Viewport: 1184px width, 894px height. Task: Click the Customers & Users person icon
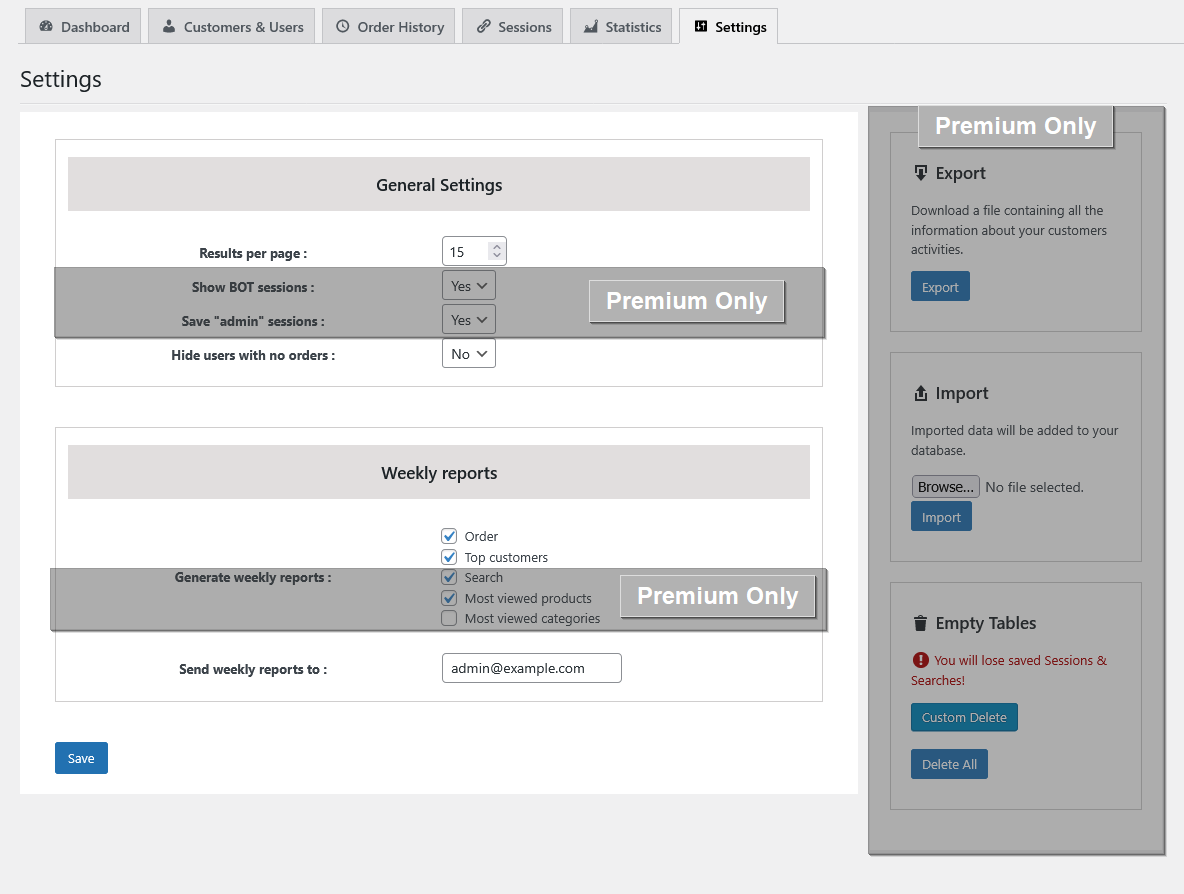click(169, 27)
